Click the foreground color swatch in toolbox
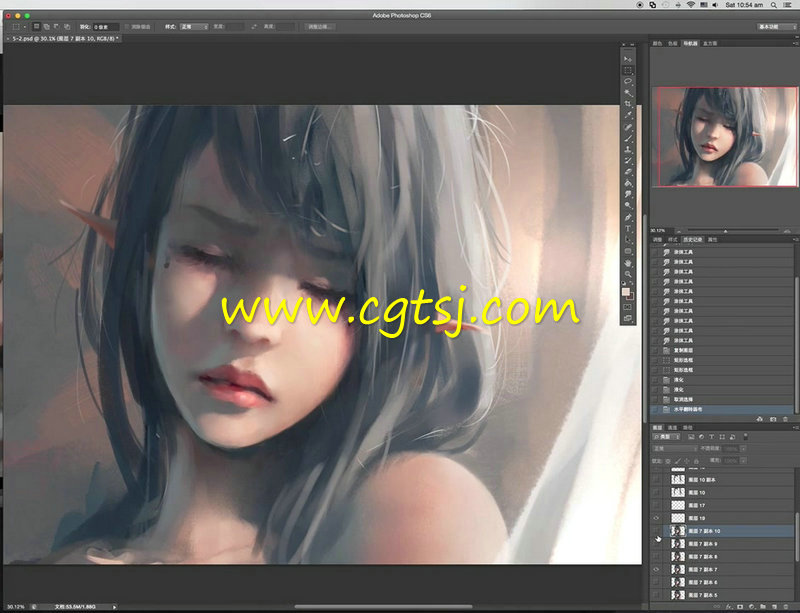Screen dimensions: 800x613 pos(626,291)
